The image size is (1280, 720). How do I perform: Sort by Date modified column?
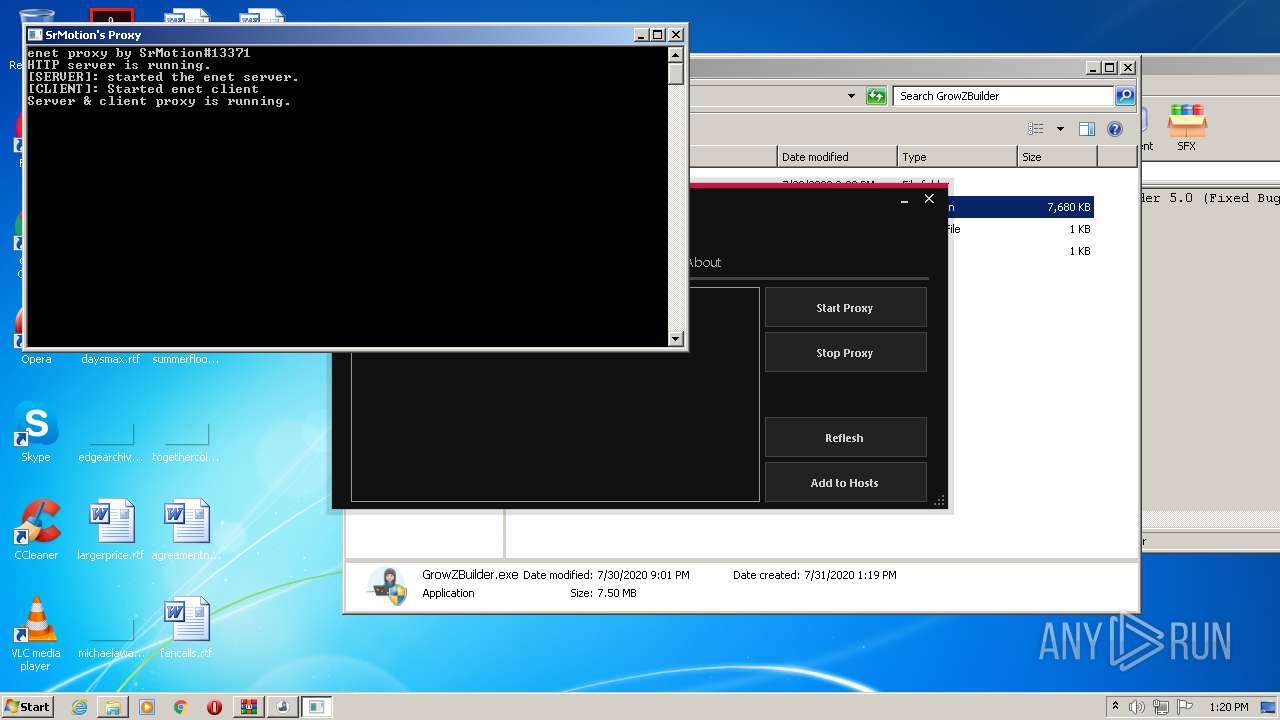point(837,157)
